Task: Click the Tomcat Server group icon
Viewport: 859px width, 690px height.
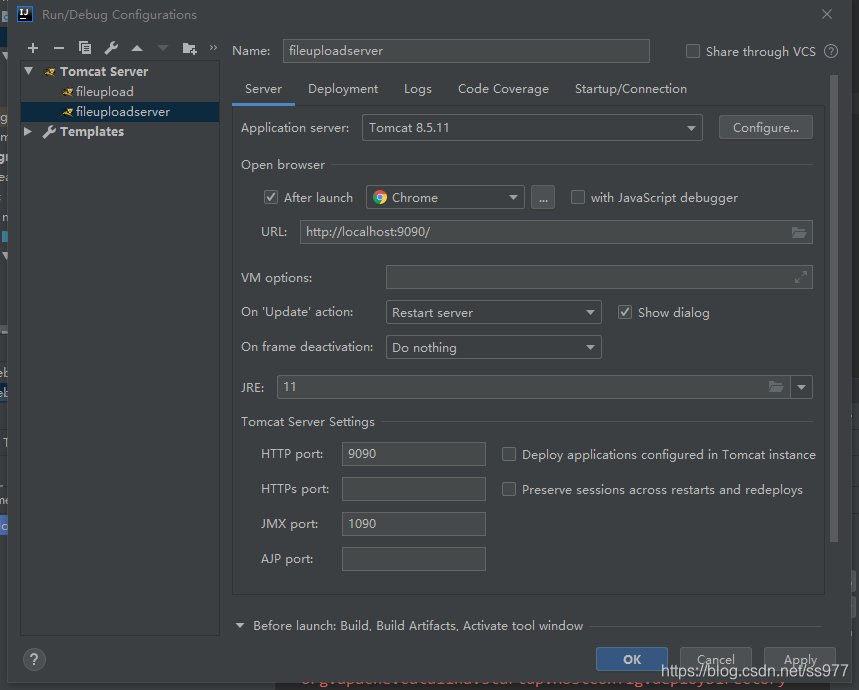Action: tap(50, 72)
